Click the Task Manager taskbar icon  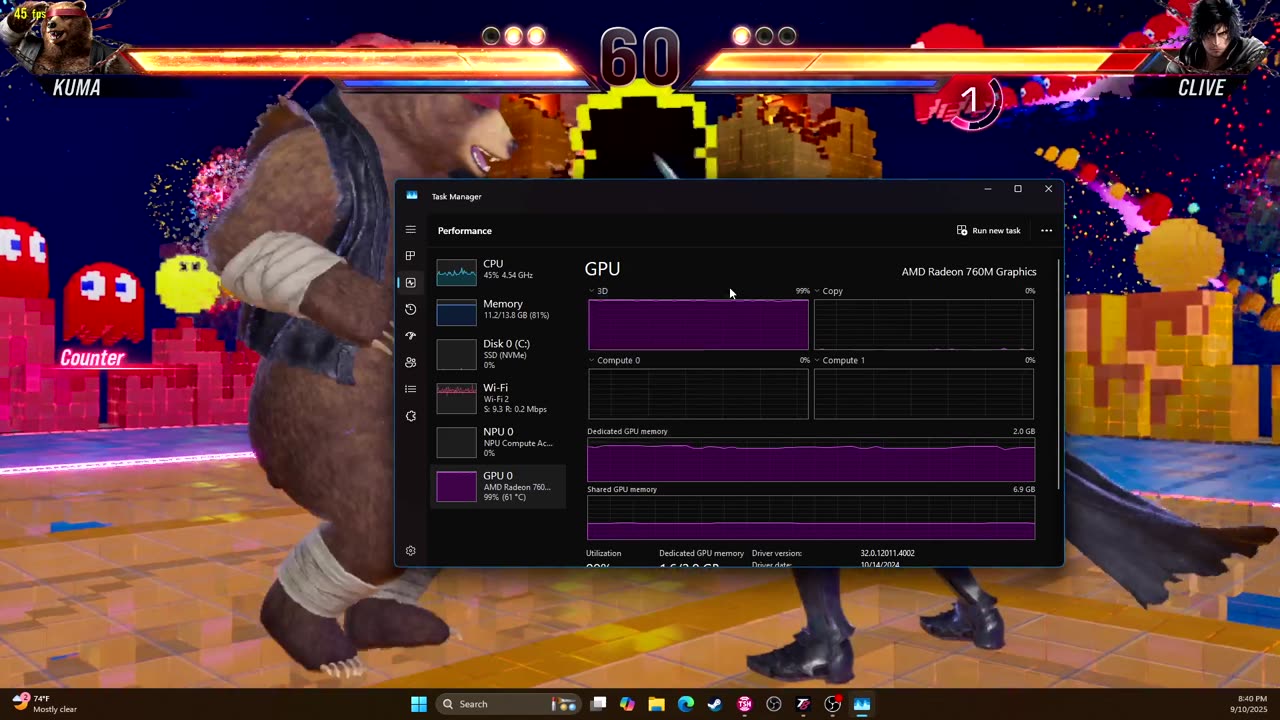tap(862, 704)
